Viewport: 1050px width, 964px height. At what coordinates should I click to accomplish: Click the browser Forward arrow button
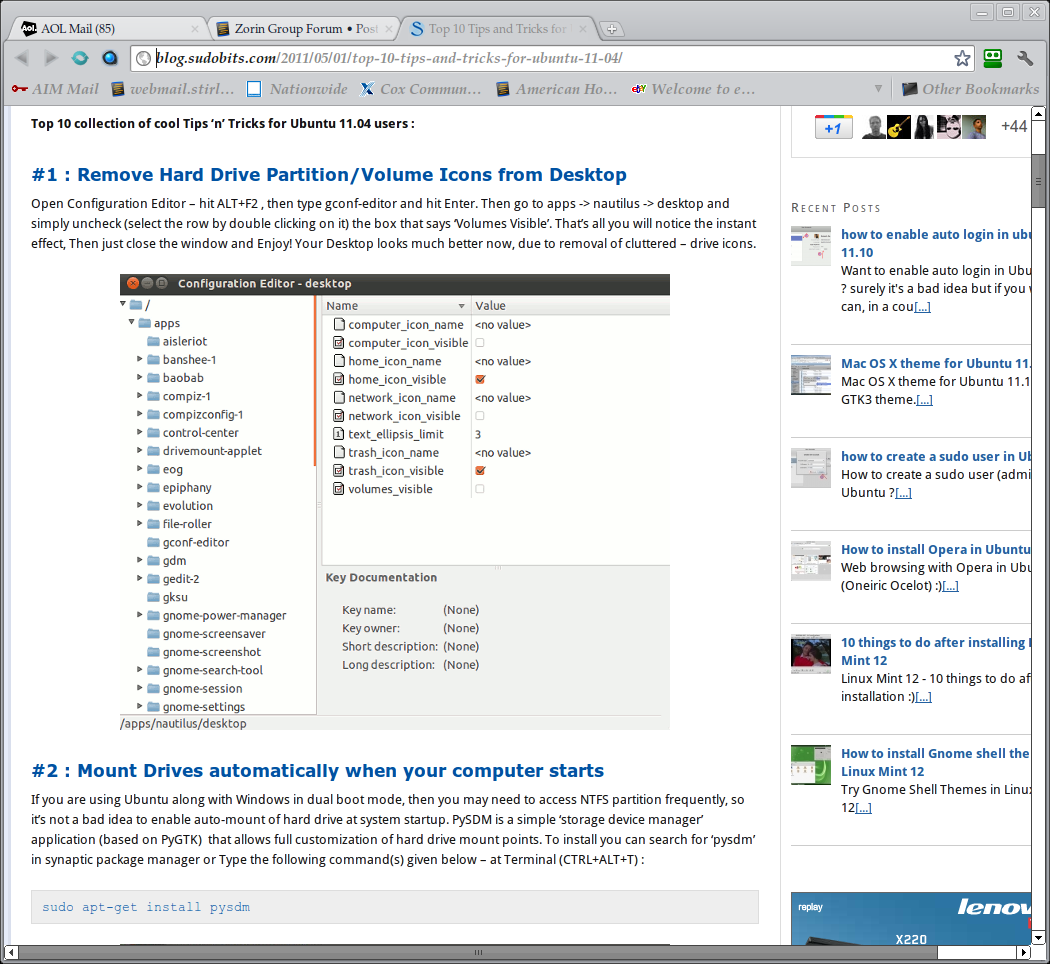coord(51,58)
